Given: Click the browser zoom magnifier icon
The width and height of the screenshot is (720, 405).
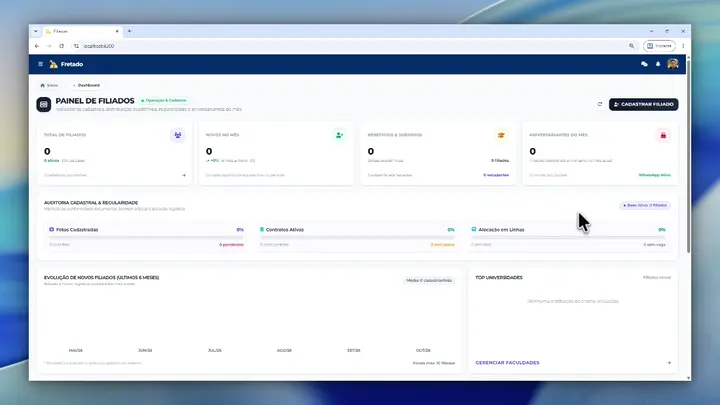Looking at the screenshot, I should (632, 46).
